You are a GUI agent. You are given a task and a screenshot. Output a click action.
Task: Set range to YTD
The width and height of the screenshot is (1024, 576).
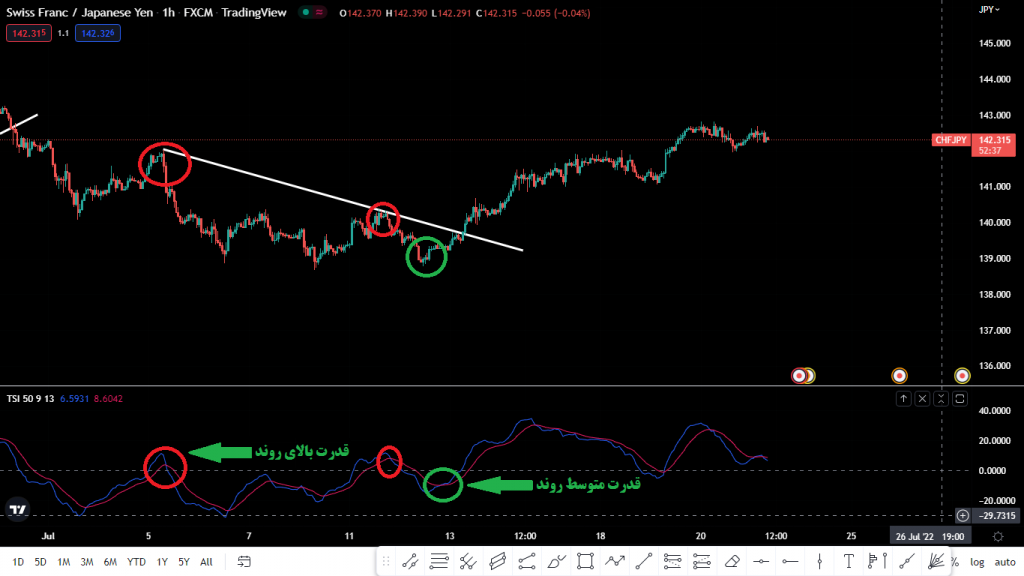pyautogui.click(x=136, y=562)
